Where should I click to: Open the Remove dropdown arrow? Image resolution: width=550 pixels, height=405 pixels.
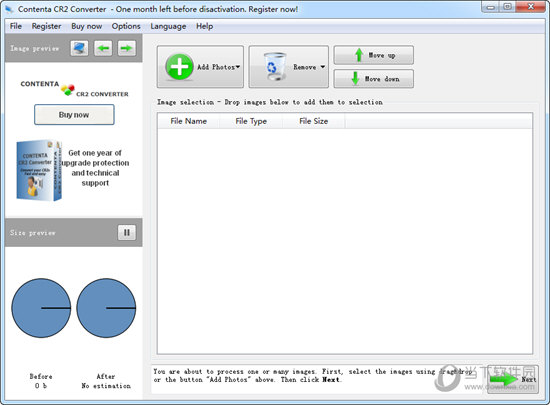click(323, 67)
